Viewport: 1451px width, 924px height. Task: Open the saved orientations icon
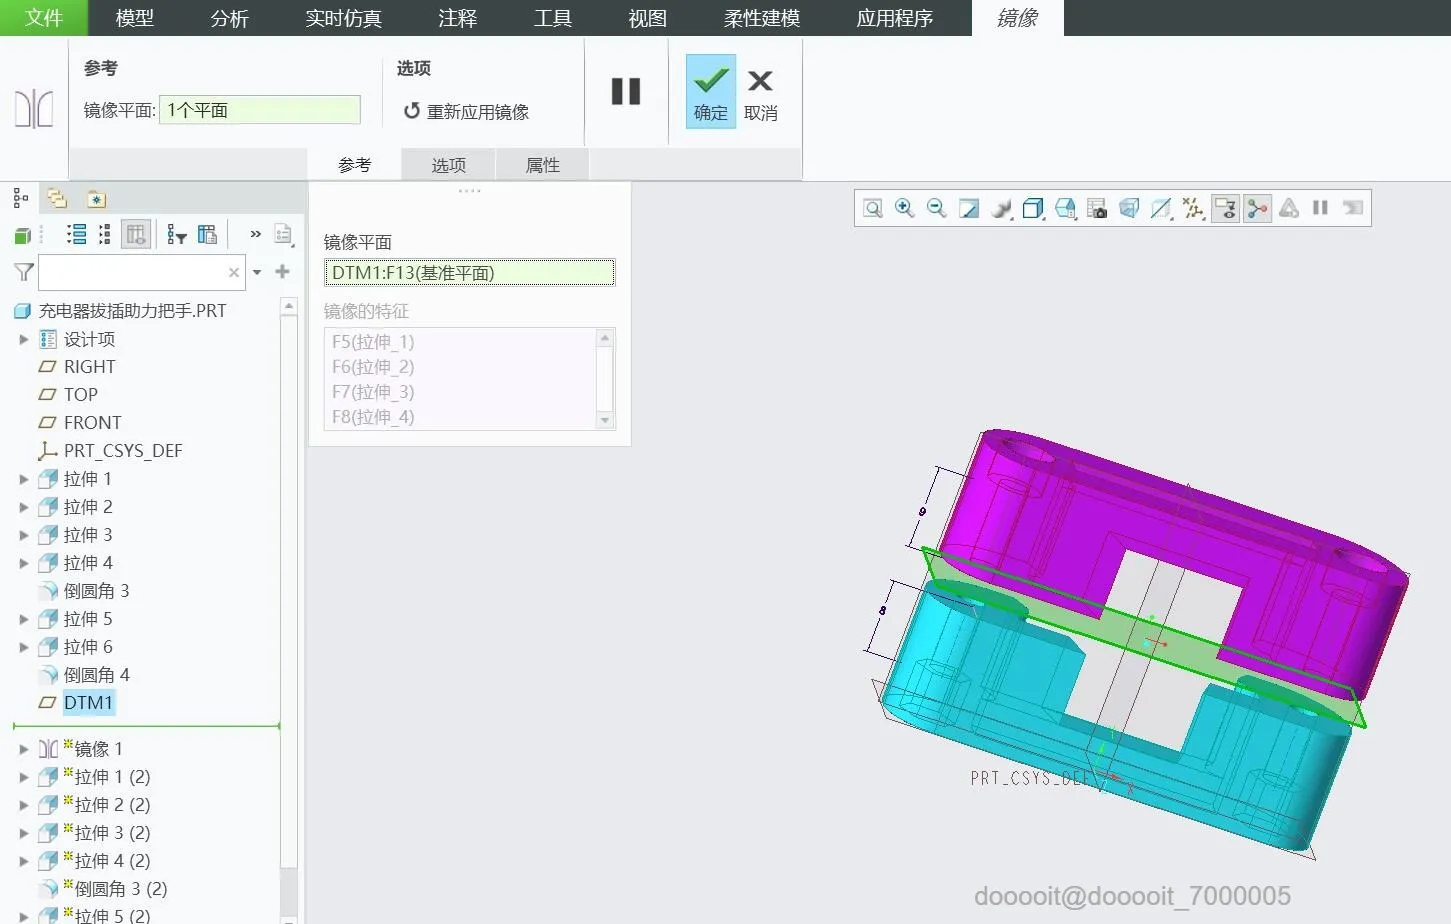[x=1065, y=208]
